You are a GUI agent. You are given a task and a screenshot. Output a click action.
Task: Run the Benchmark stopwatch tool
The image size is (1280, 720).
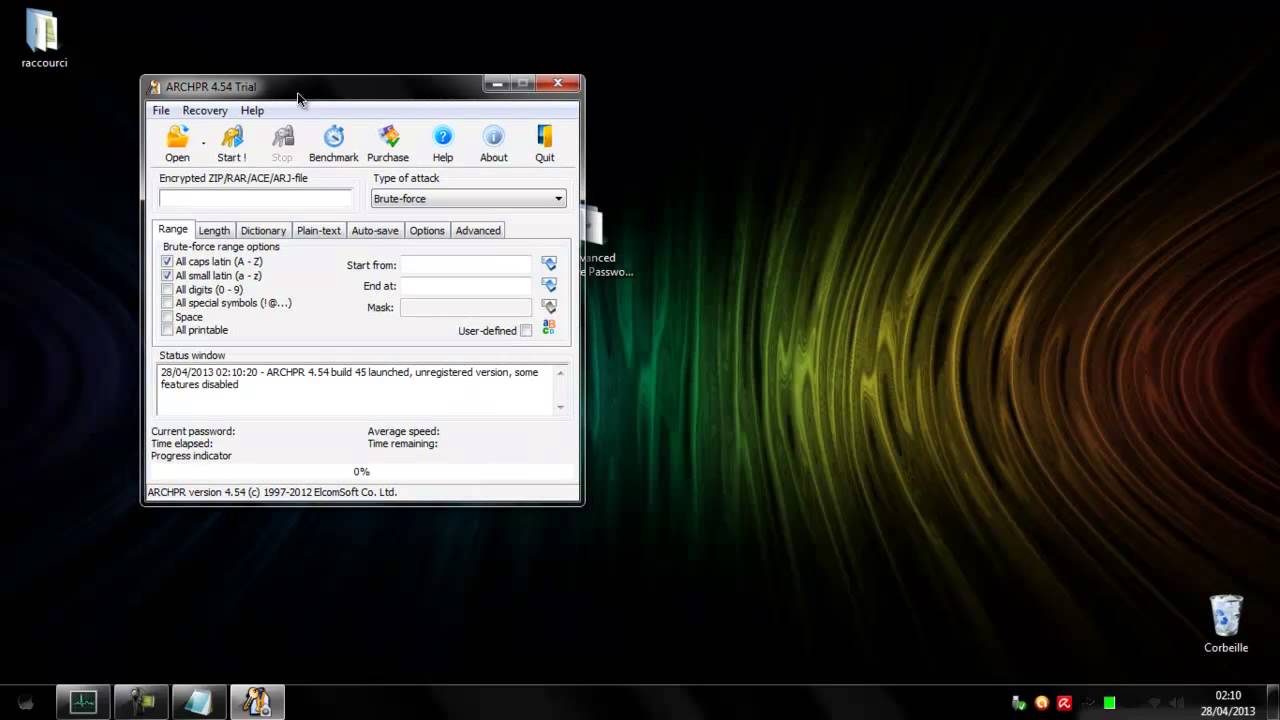[333, 138]
